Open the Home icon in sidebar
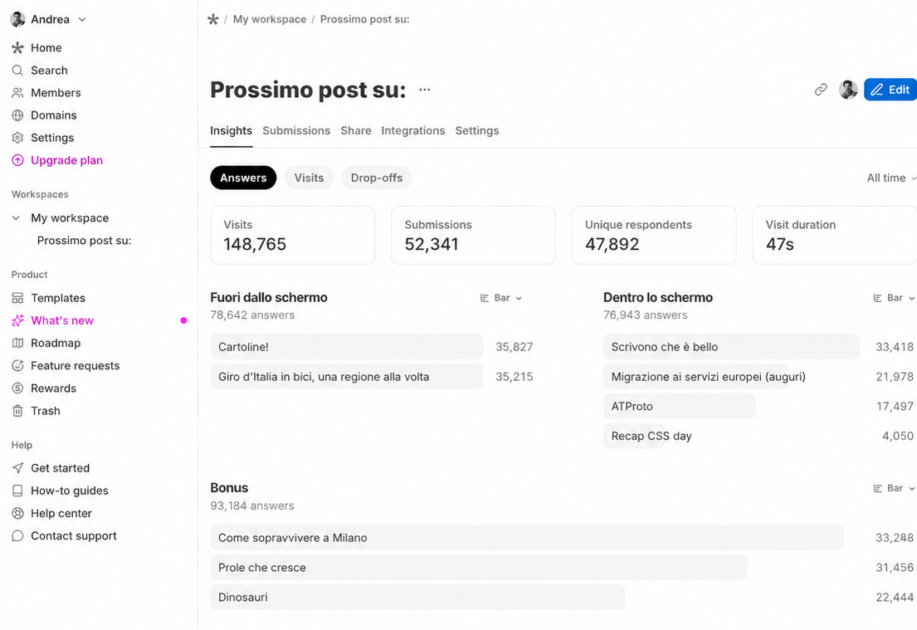 click(18, 48)
